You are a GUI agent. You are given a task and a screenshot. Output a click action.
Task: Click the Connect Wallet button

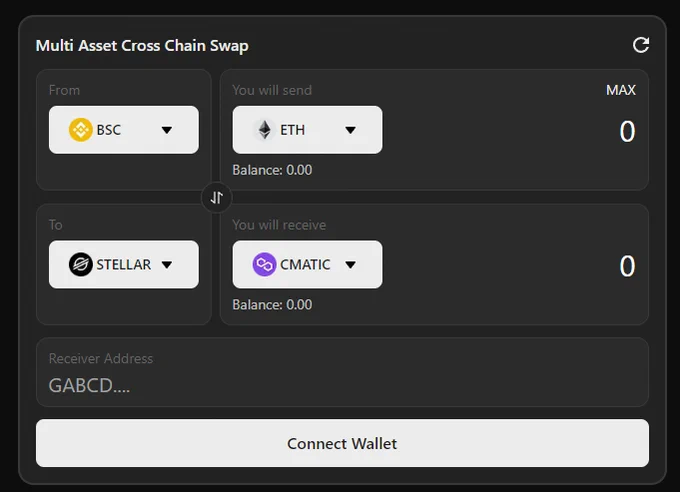342,443
